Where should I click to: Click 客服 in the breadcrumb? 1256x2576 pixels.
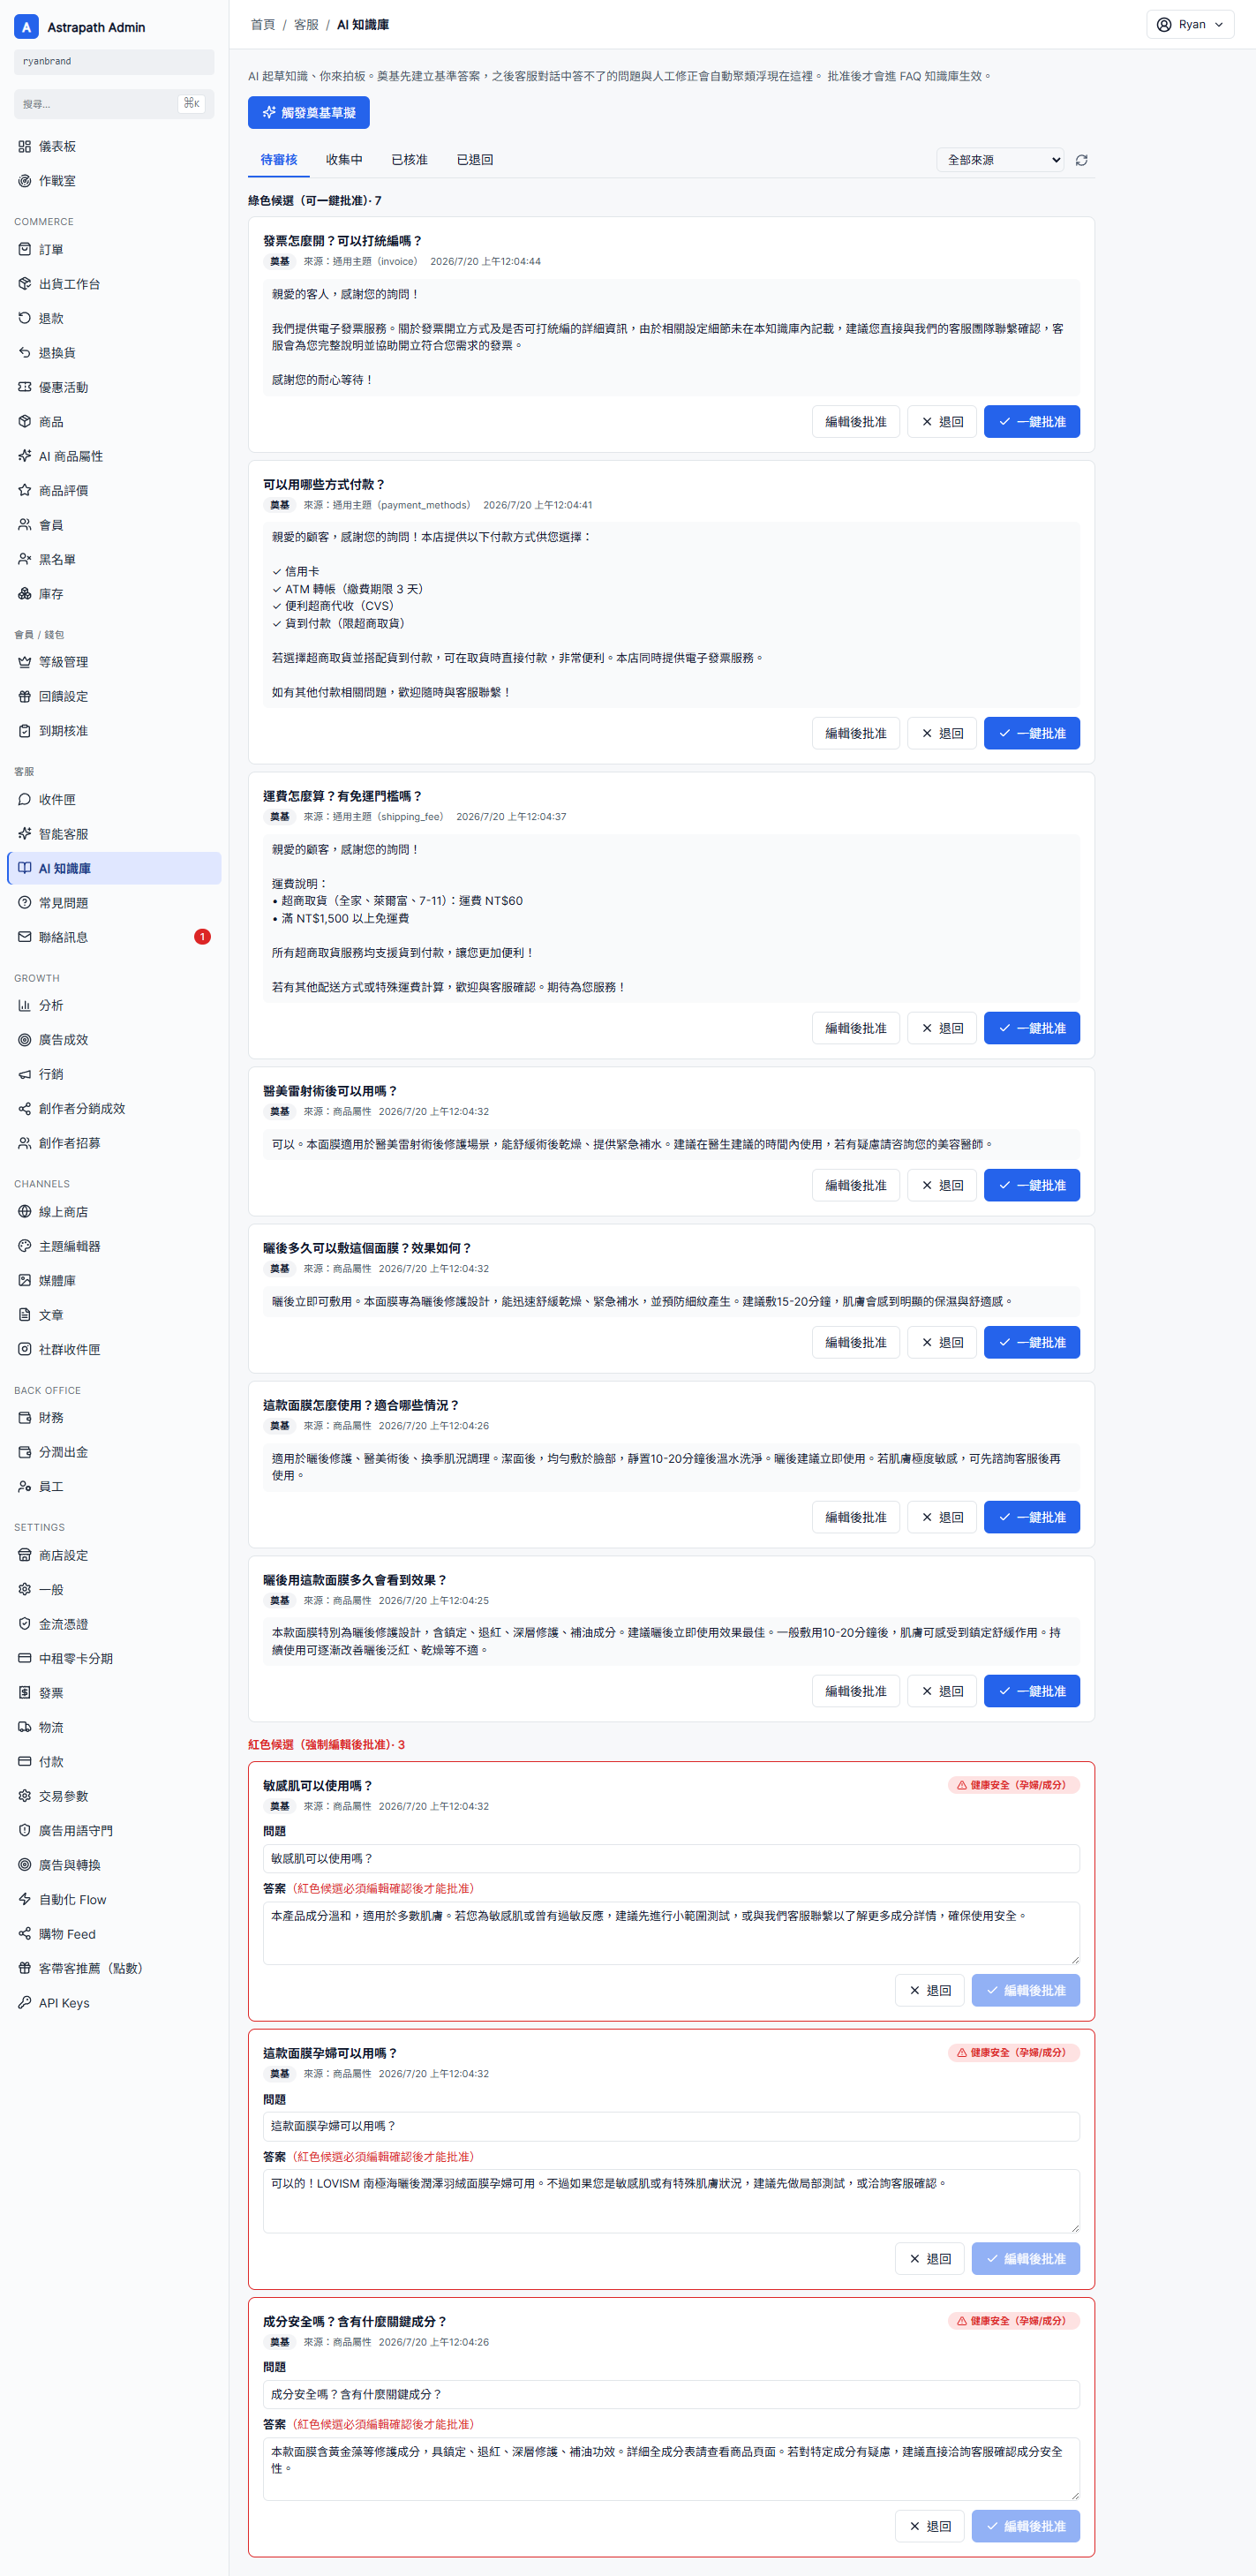pos(306,24)
